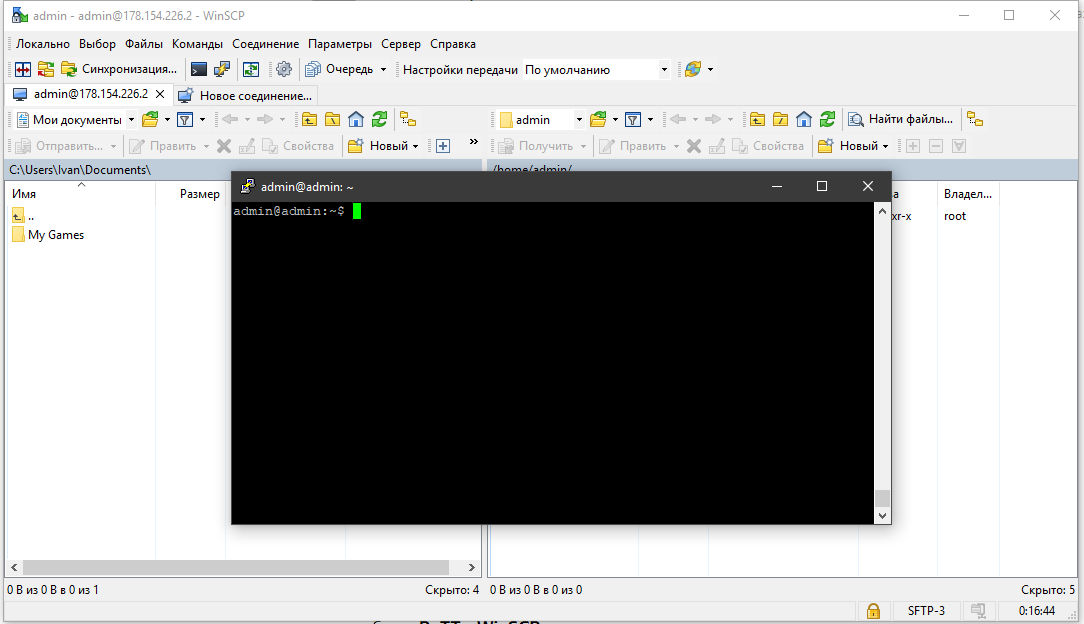1084x624 pixels.
Task: Open the Новое соединение... tab
Action: click(245, 95)
